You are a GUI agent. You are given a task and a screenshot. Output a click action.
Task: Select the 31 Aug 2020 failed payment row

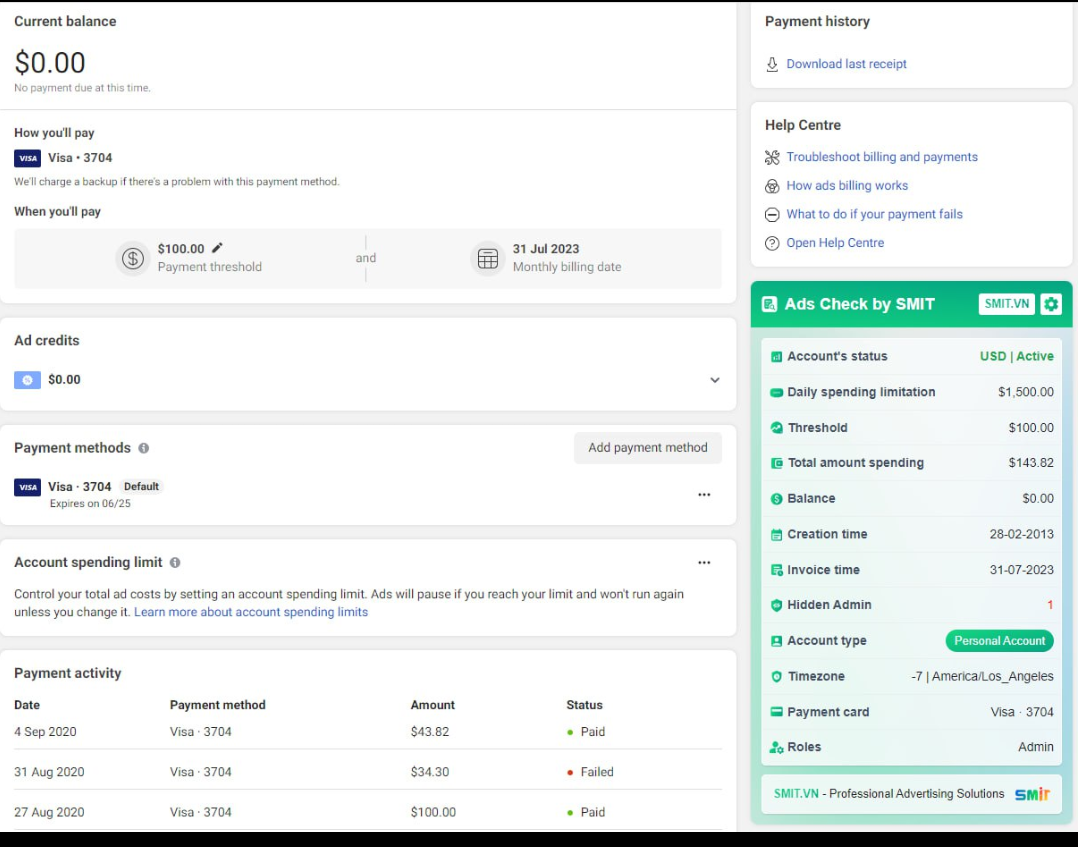coord(367,772)
